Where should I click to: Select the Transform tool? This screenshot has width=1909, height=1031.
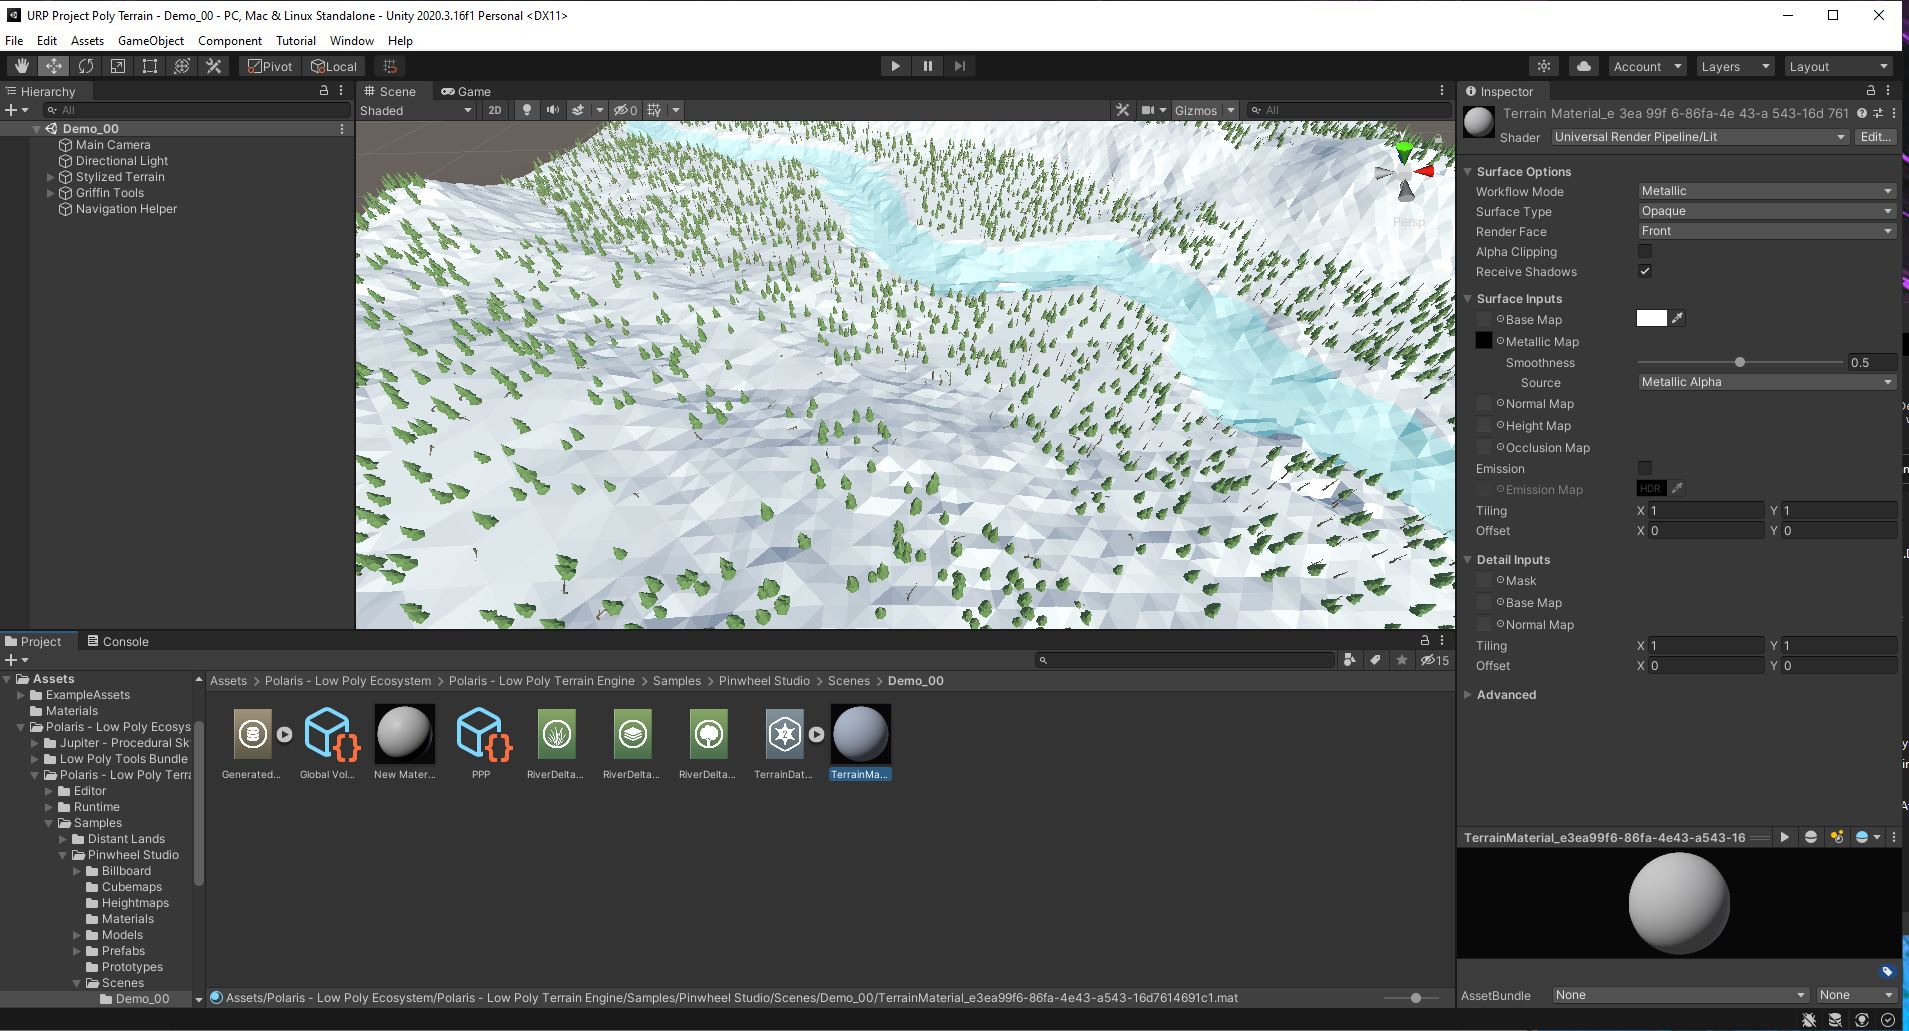coord(182,66)
